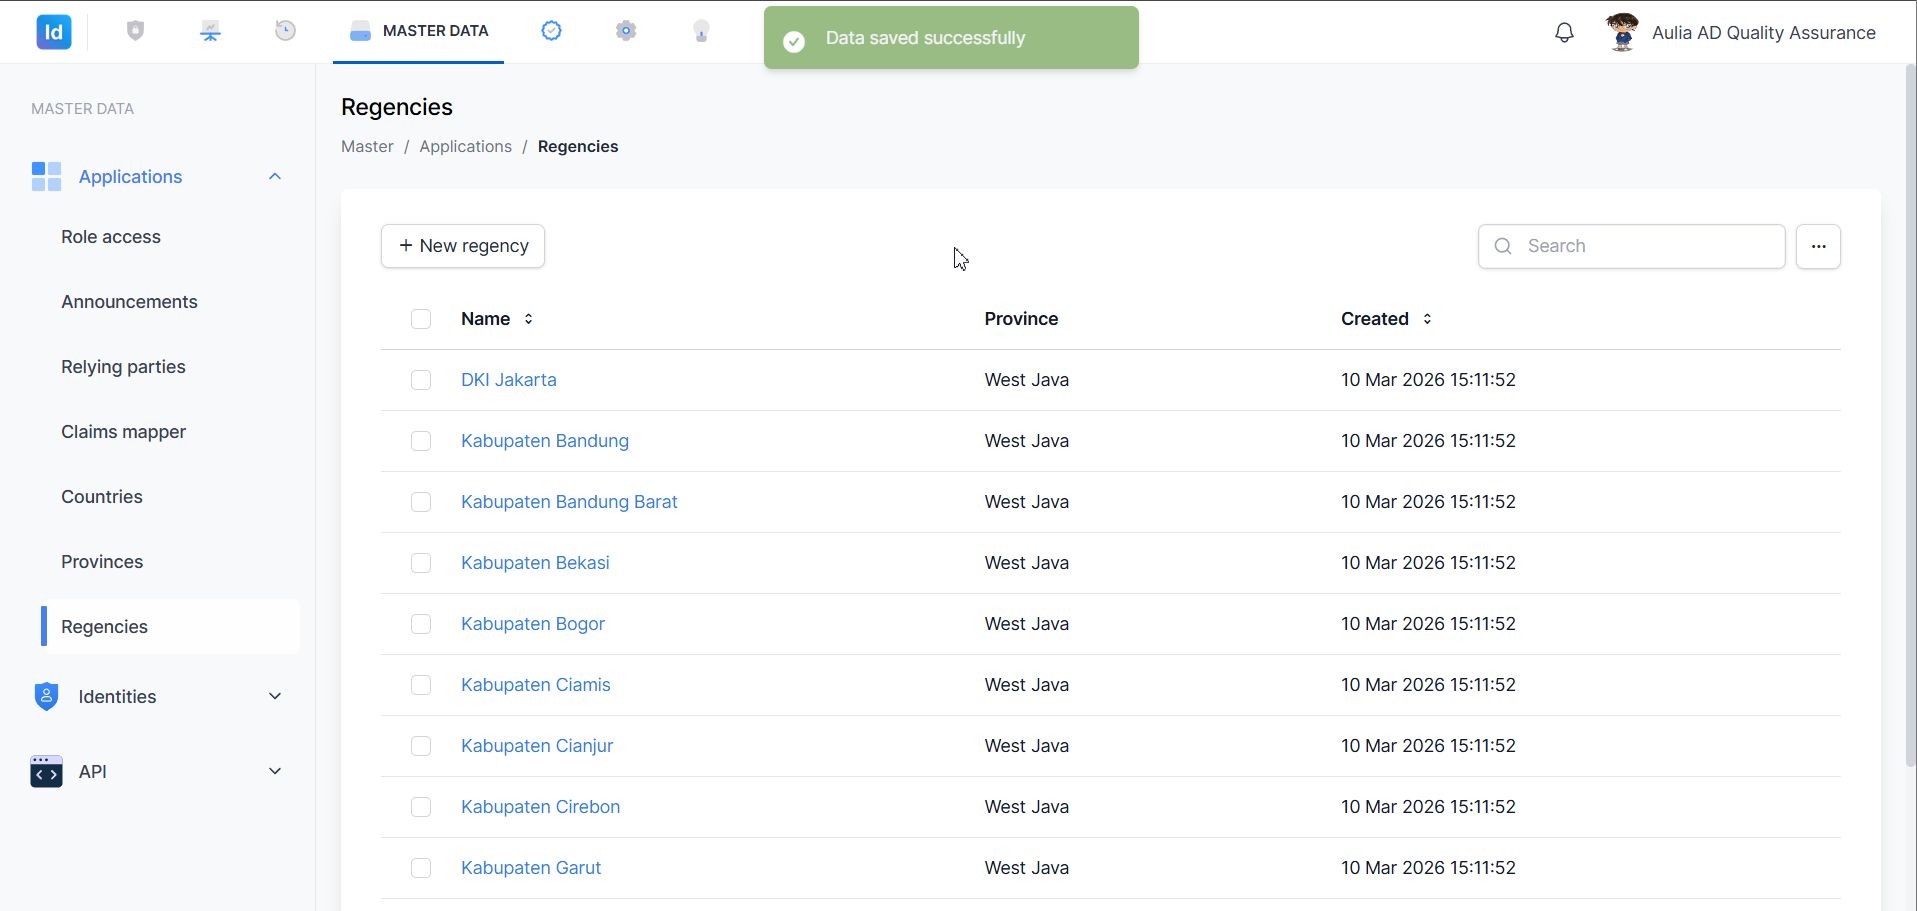
Task: Open the three-dots more options button
Action: (1818, 246)
